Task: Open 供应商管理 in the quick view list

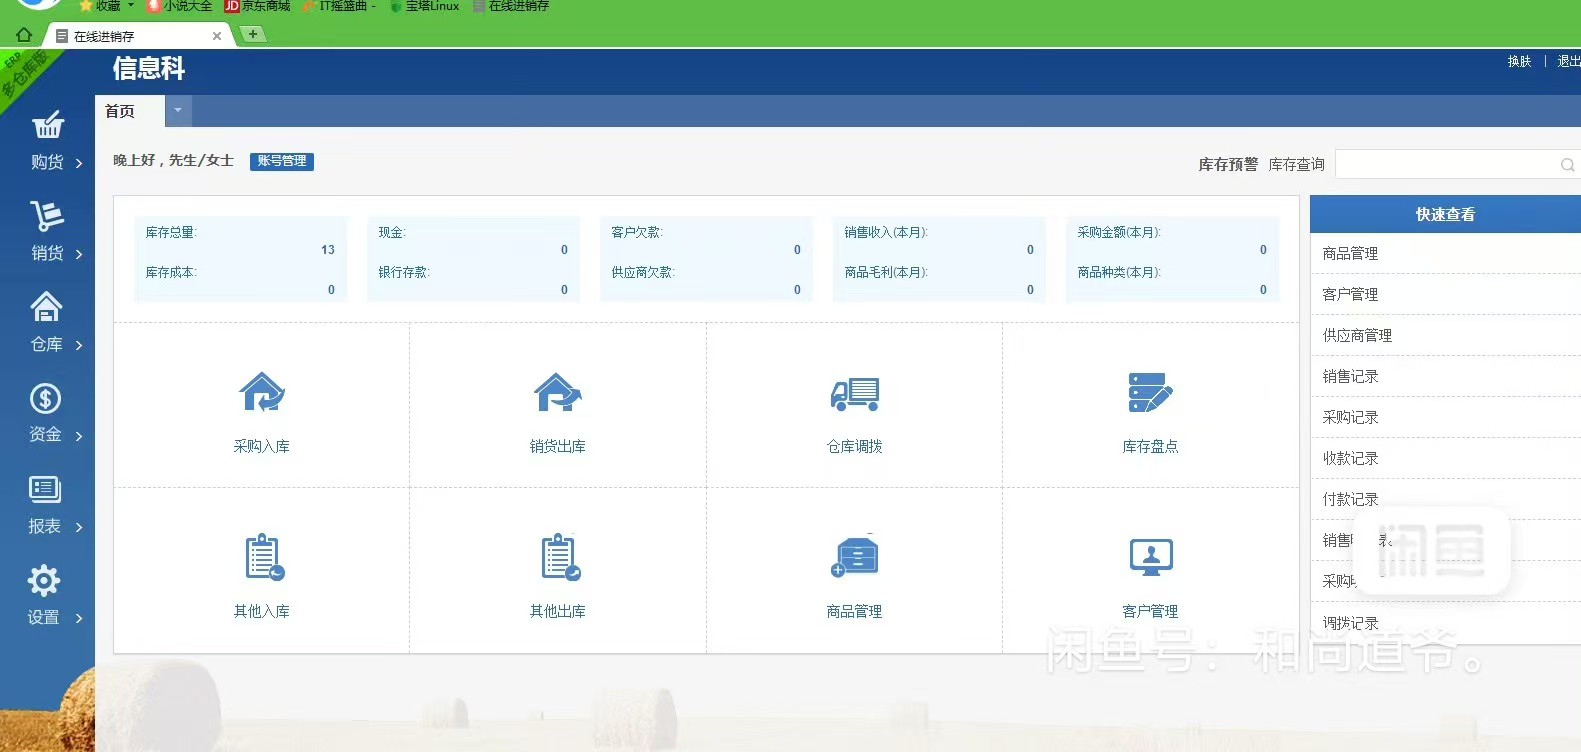Action: [1357, 336]
